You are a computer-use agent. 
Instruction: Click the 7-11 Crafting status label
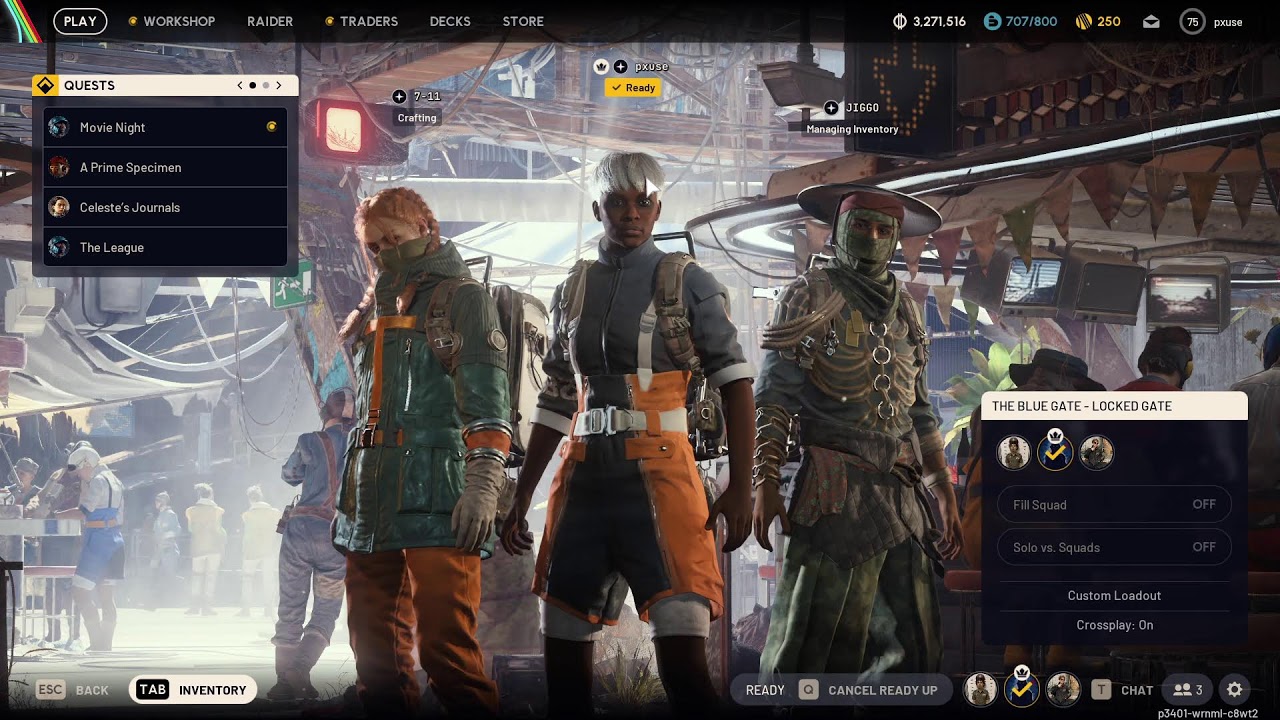(417, 118)
